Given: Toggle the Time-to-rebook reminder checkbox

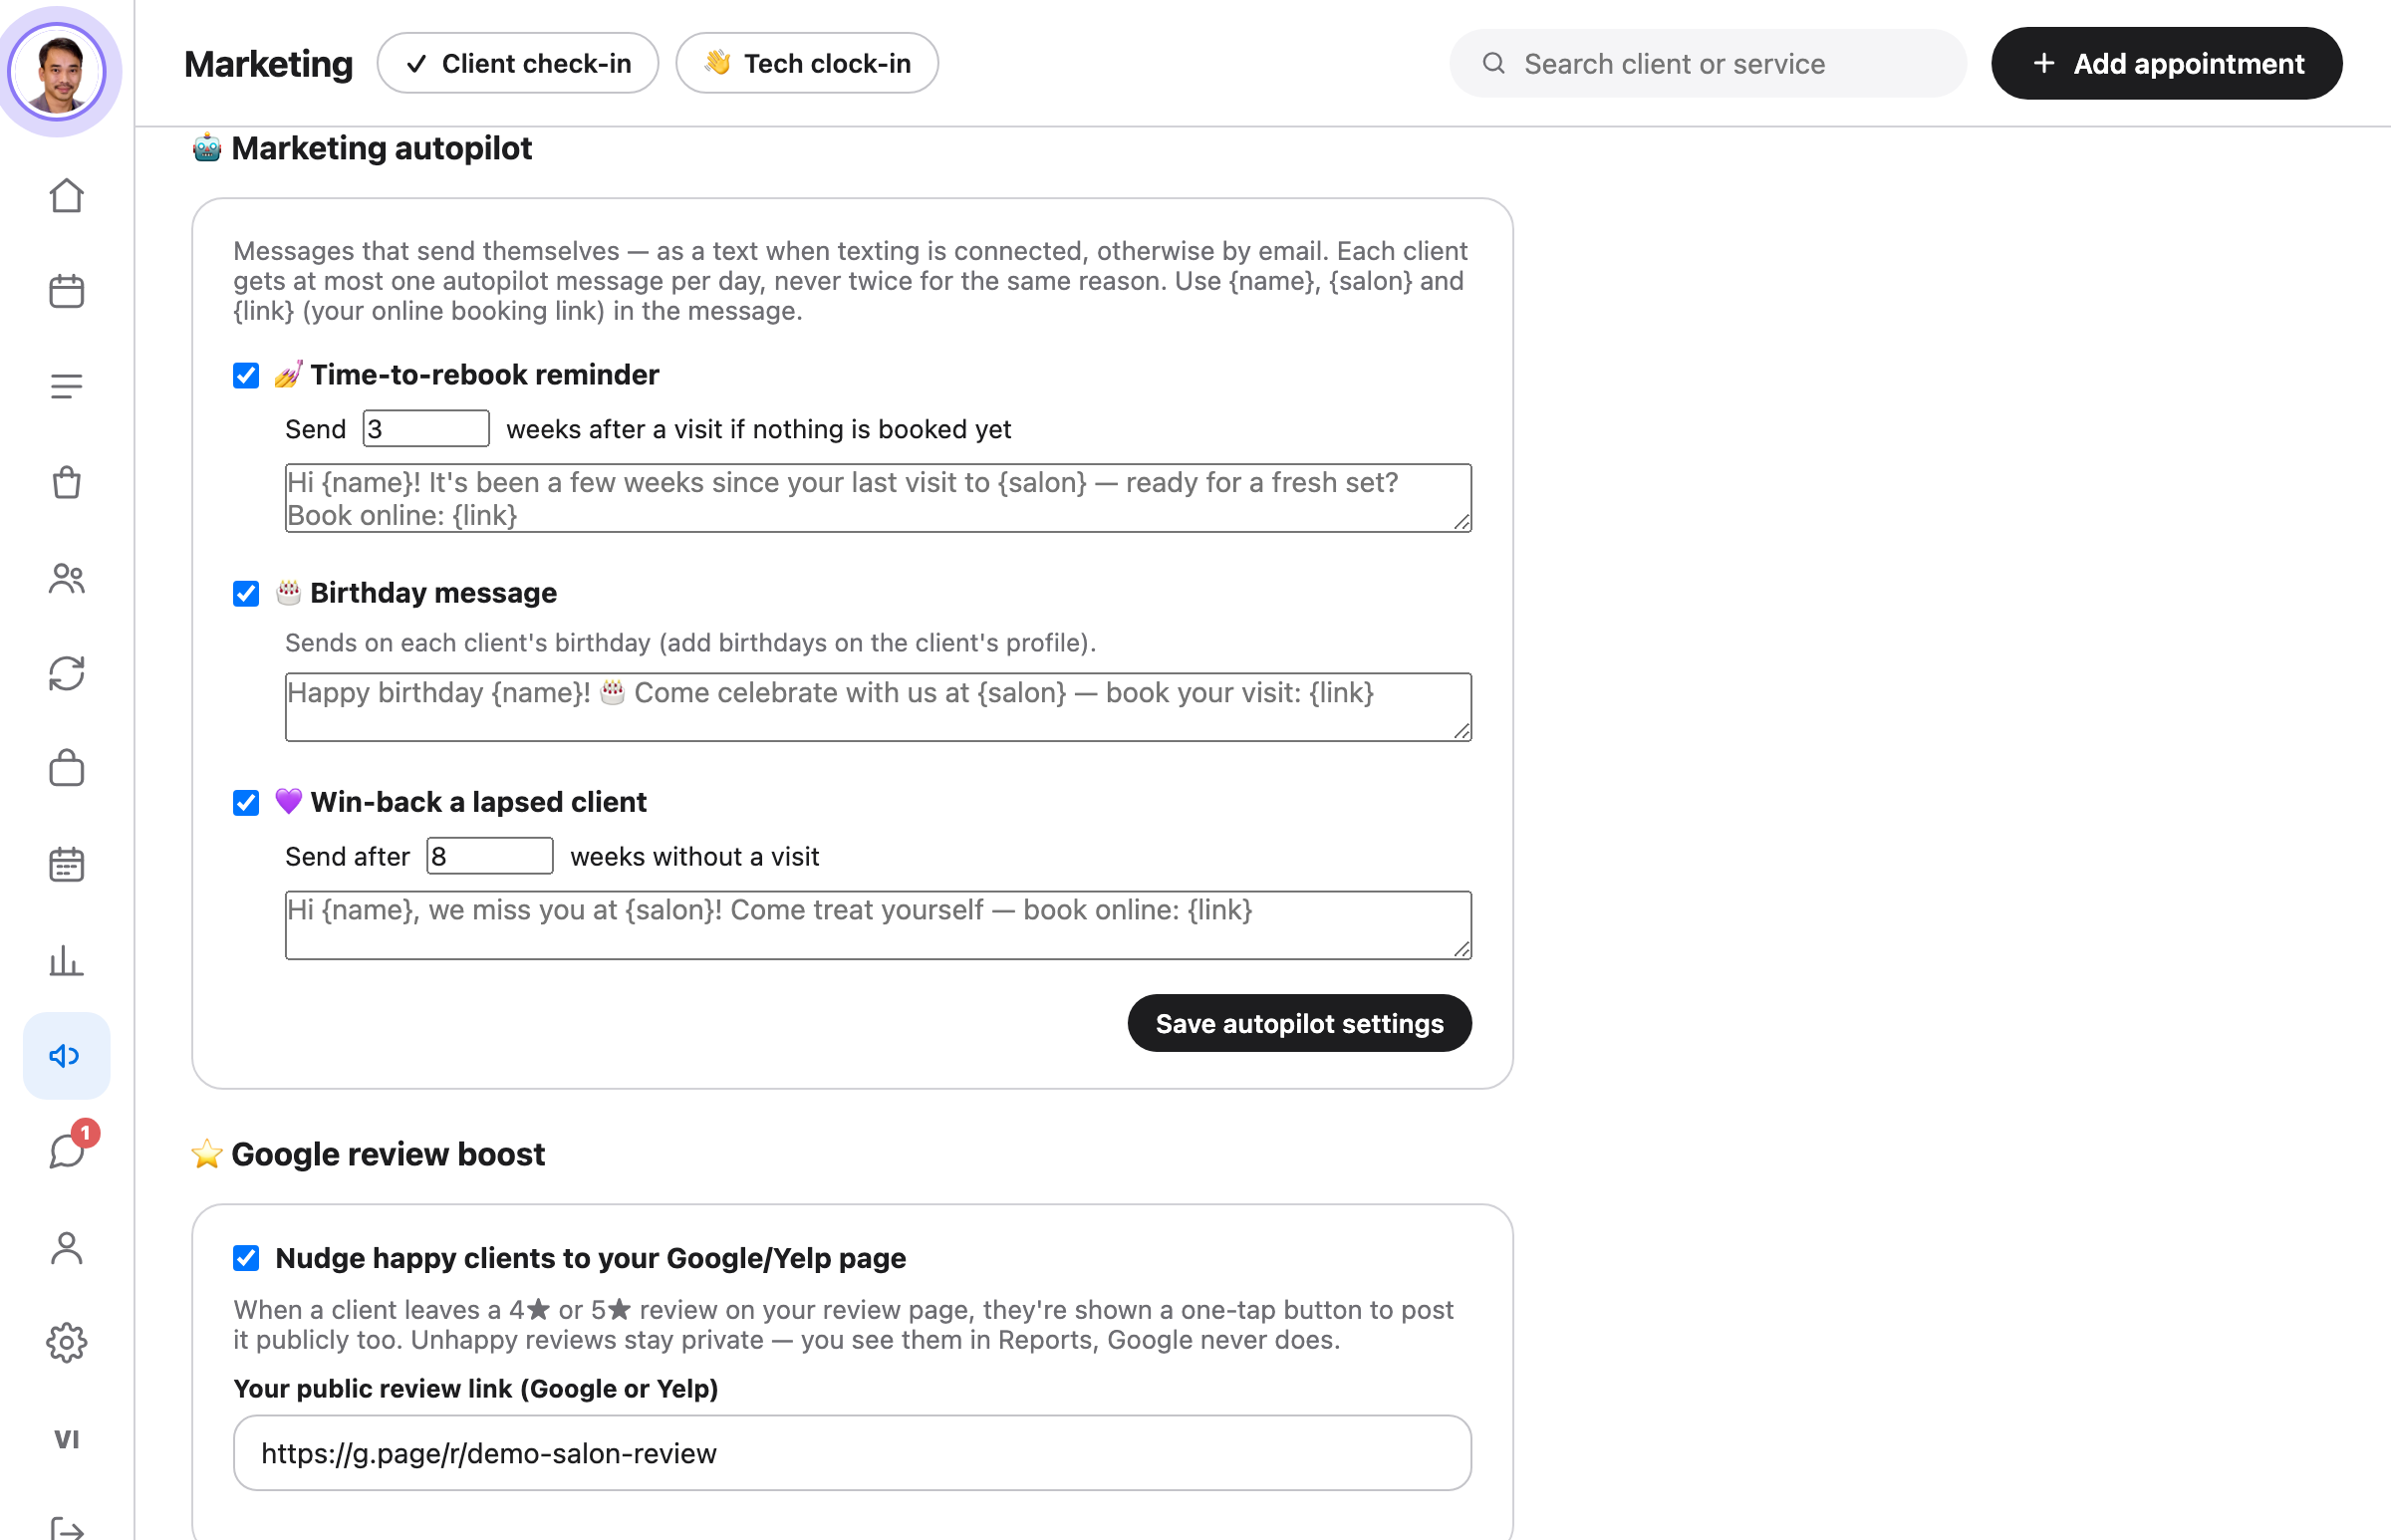Looking at the screenshot, I should (x=246, y=375).
